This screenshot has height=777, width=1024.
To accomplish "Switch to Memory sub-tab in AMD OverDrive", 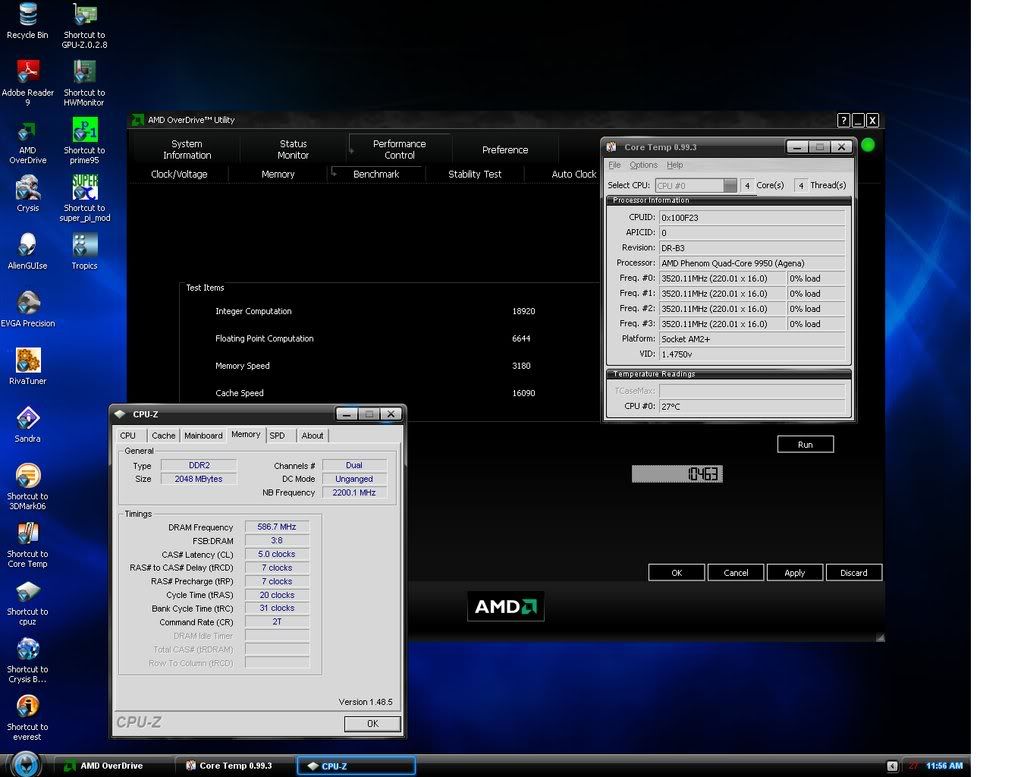I will tap(278, 174).
